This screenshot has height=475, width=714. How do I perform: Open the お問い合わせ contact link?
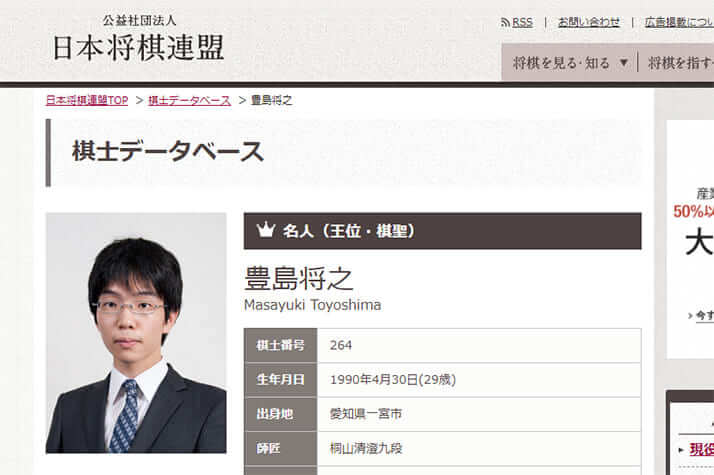pyautogui.click(x=589, y=22)
